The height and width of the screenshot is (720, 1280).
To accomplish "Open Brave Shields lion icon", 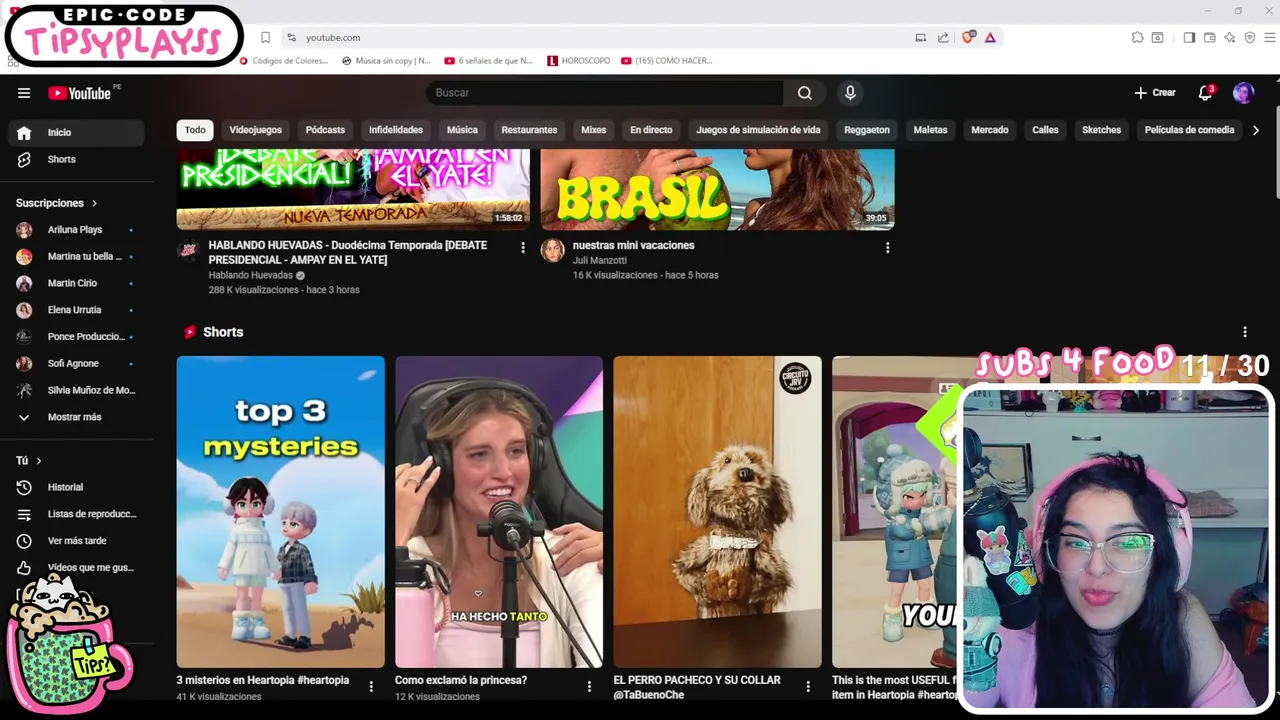I will [x=968, y=38].
